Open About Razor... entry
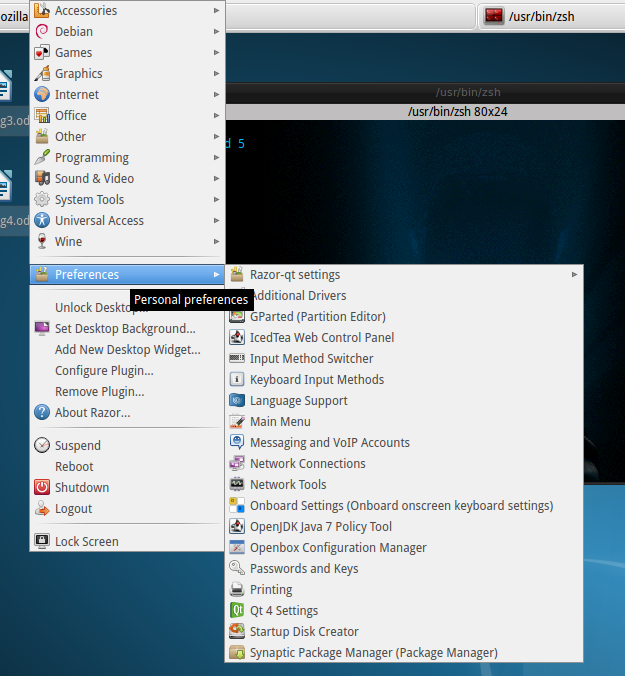The image size is (625, 676). tap(127, 413)
